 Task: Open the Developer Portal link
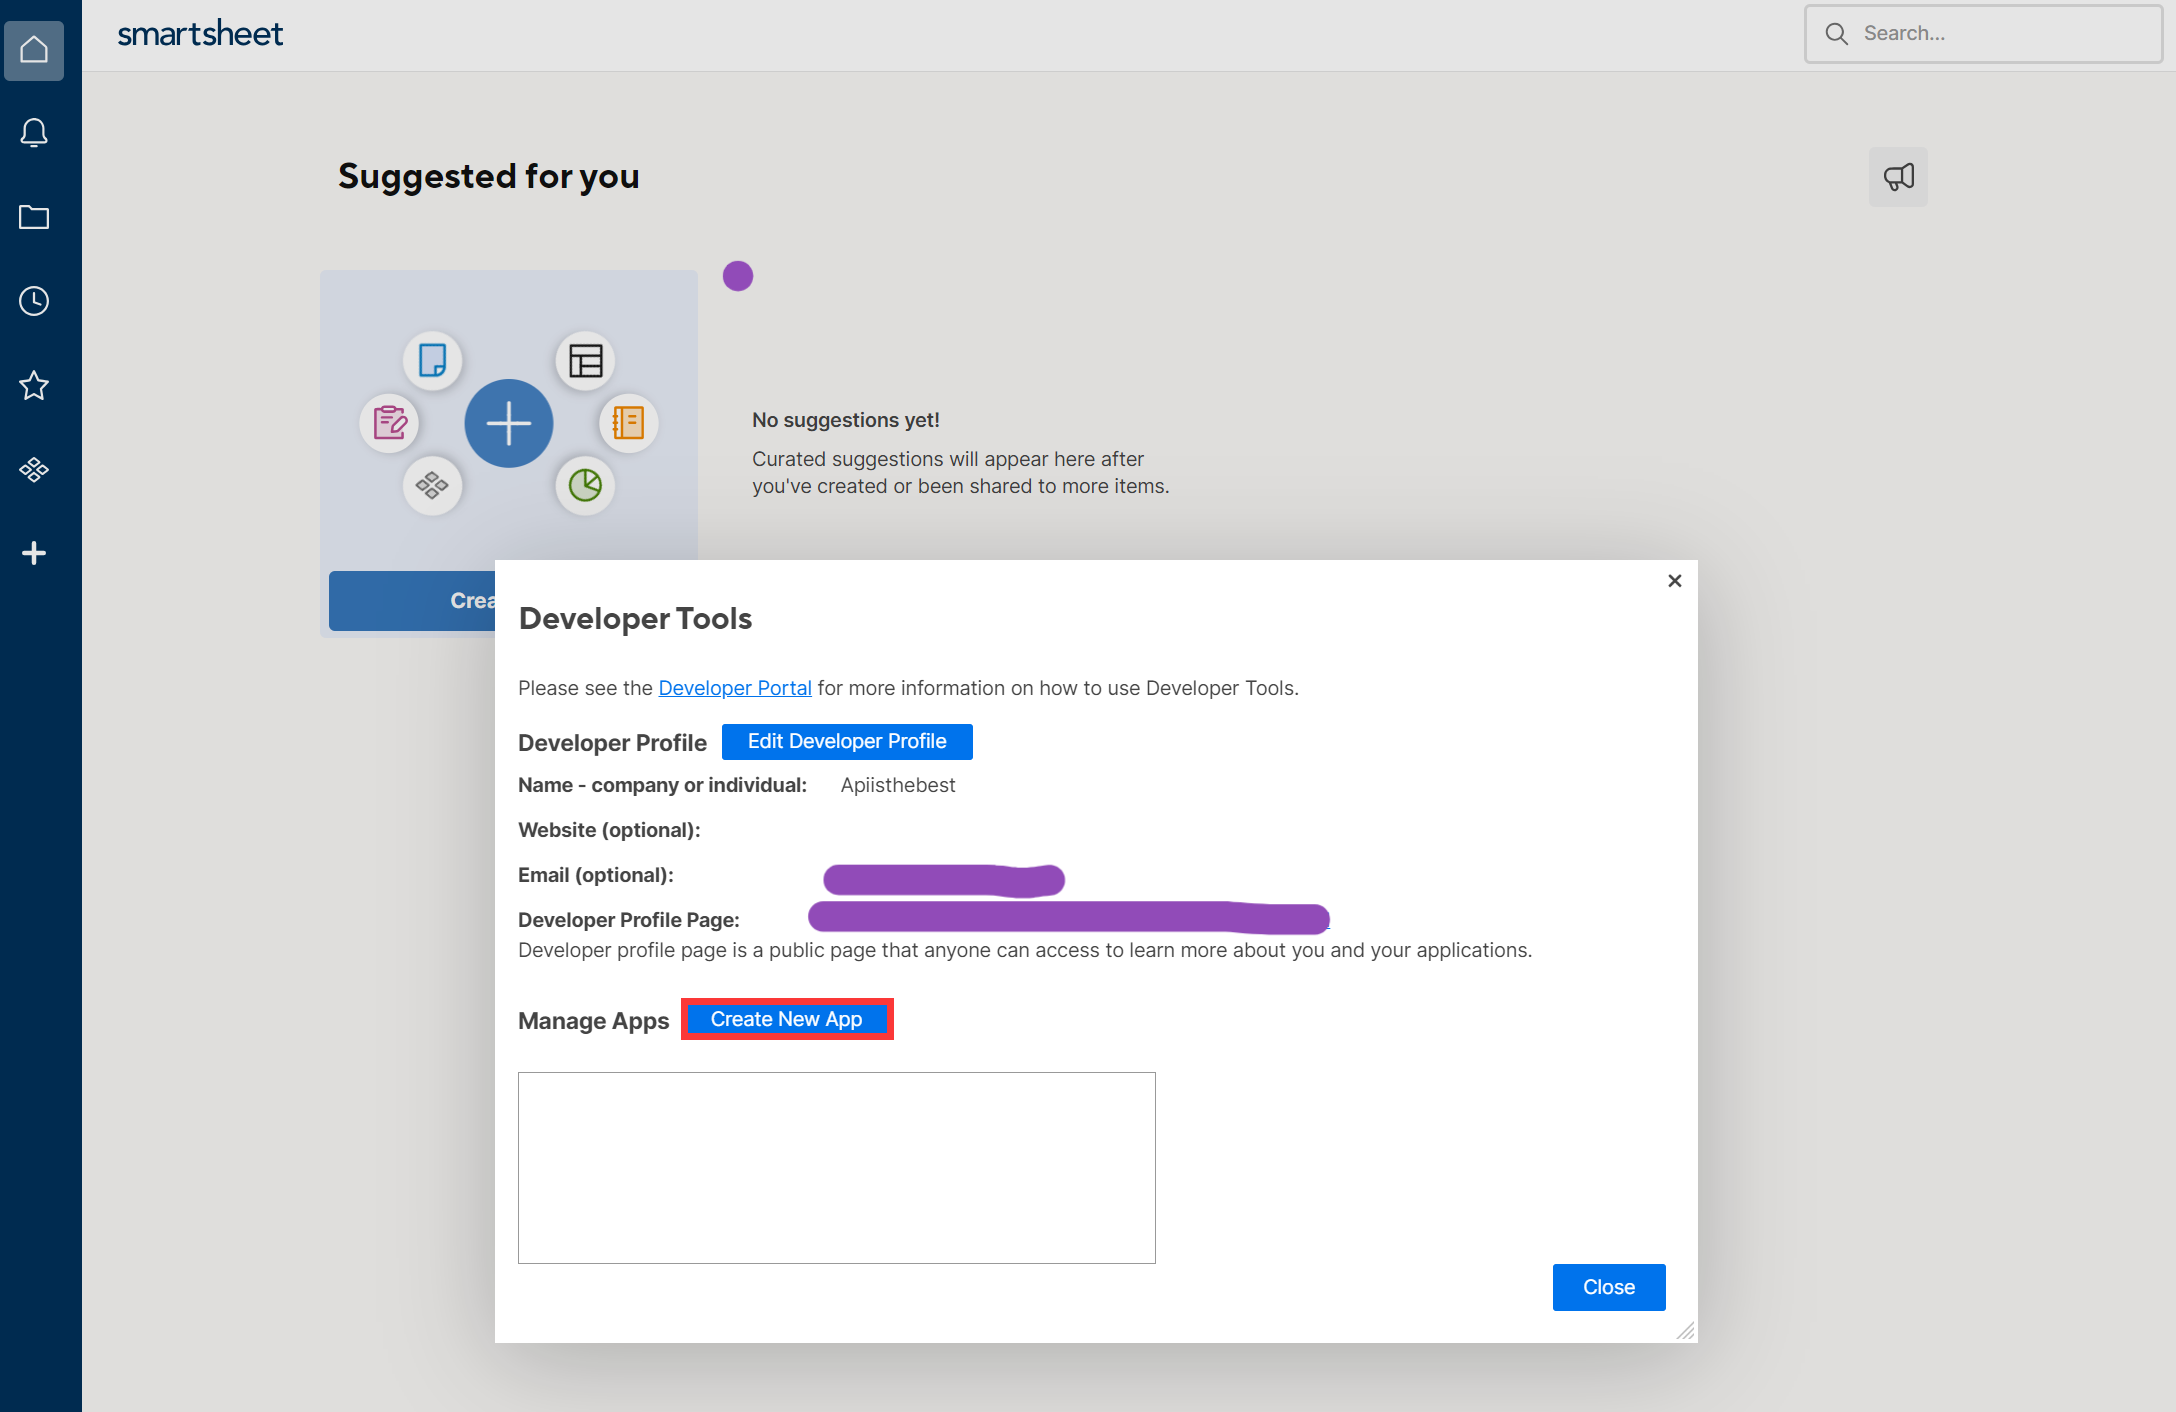[x=735, y=688]
